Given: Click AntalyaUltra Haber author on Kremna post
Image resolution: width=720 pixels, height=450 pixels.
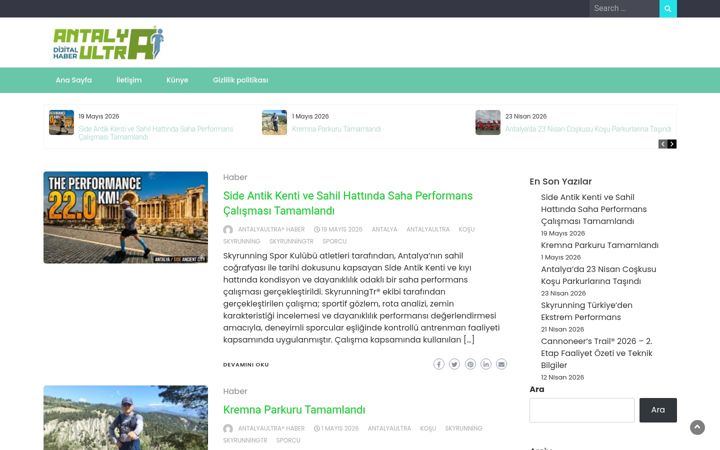Looking at the screenshot, I should tap(271, 428).
